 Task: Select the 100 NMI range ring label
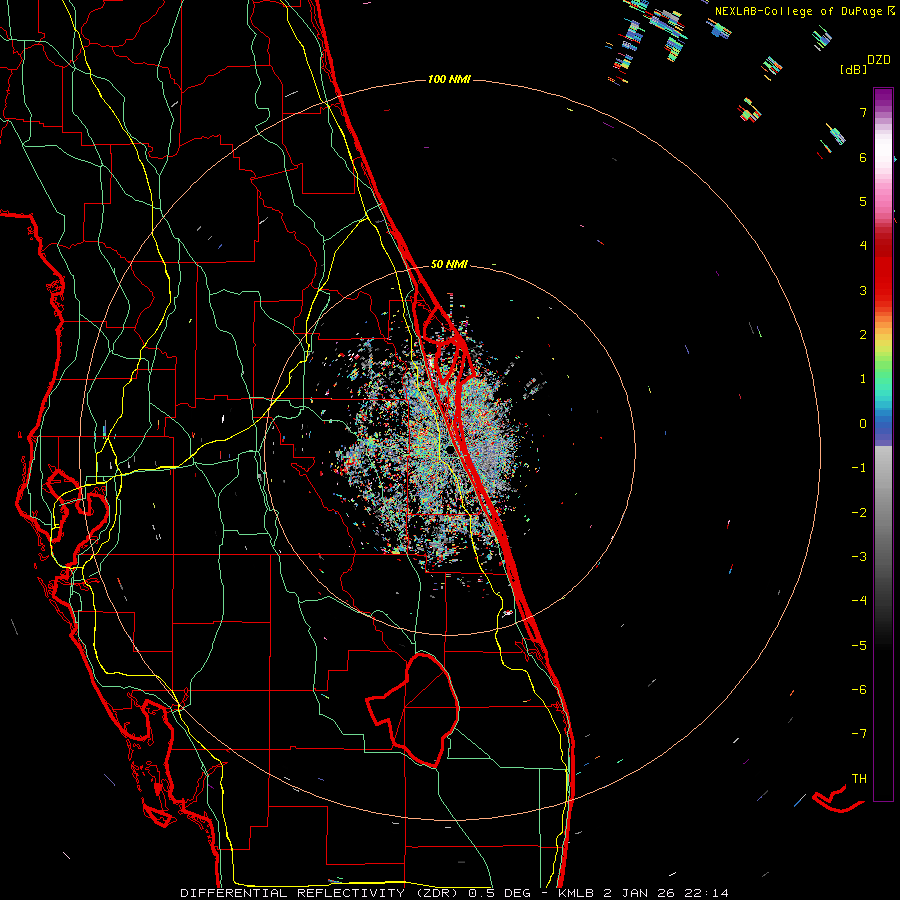click(449, 79)
